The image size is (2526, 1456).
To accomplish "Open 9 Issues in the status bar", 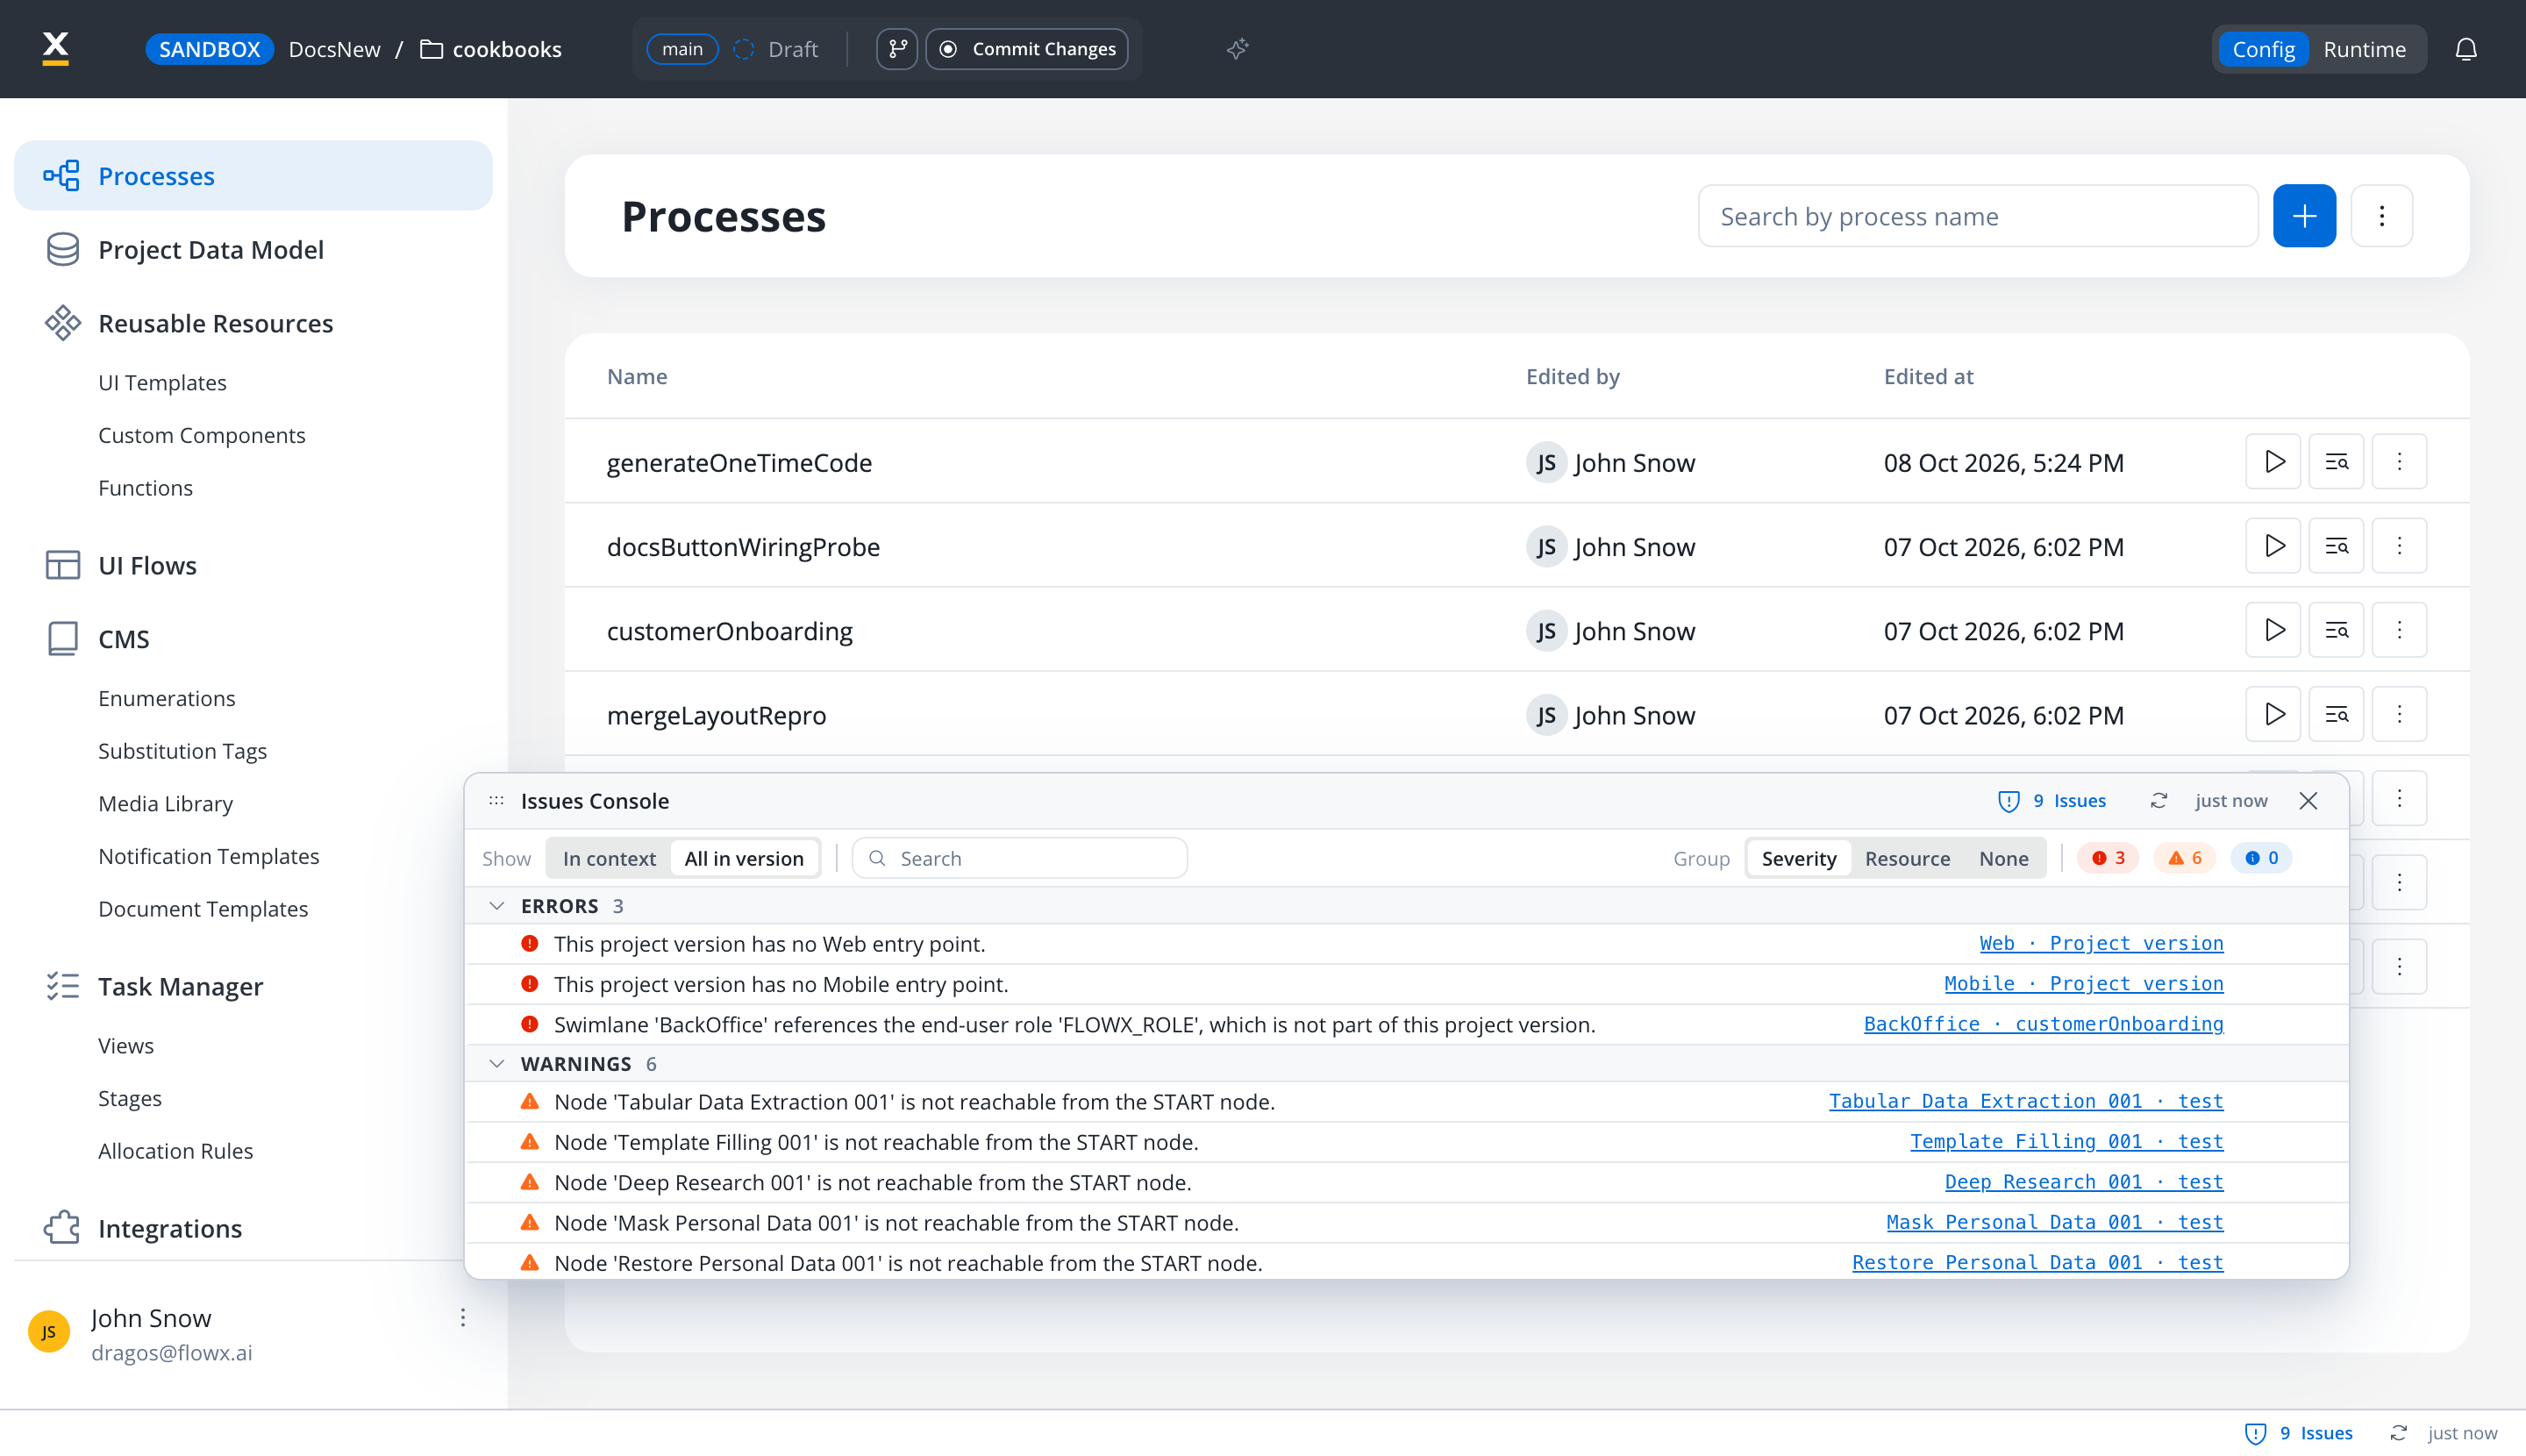I will click(2299, 1433).
